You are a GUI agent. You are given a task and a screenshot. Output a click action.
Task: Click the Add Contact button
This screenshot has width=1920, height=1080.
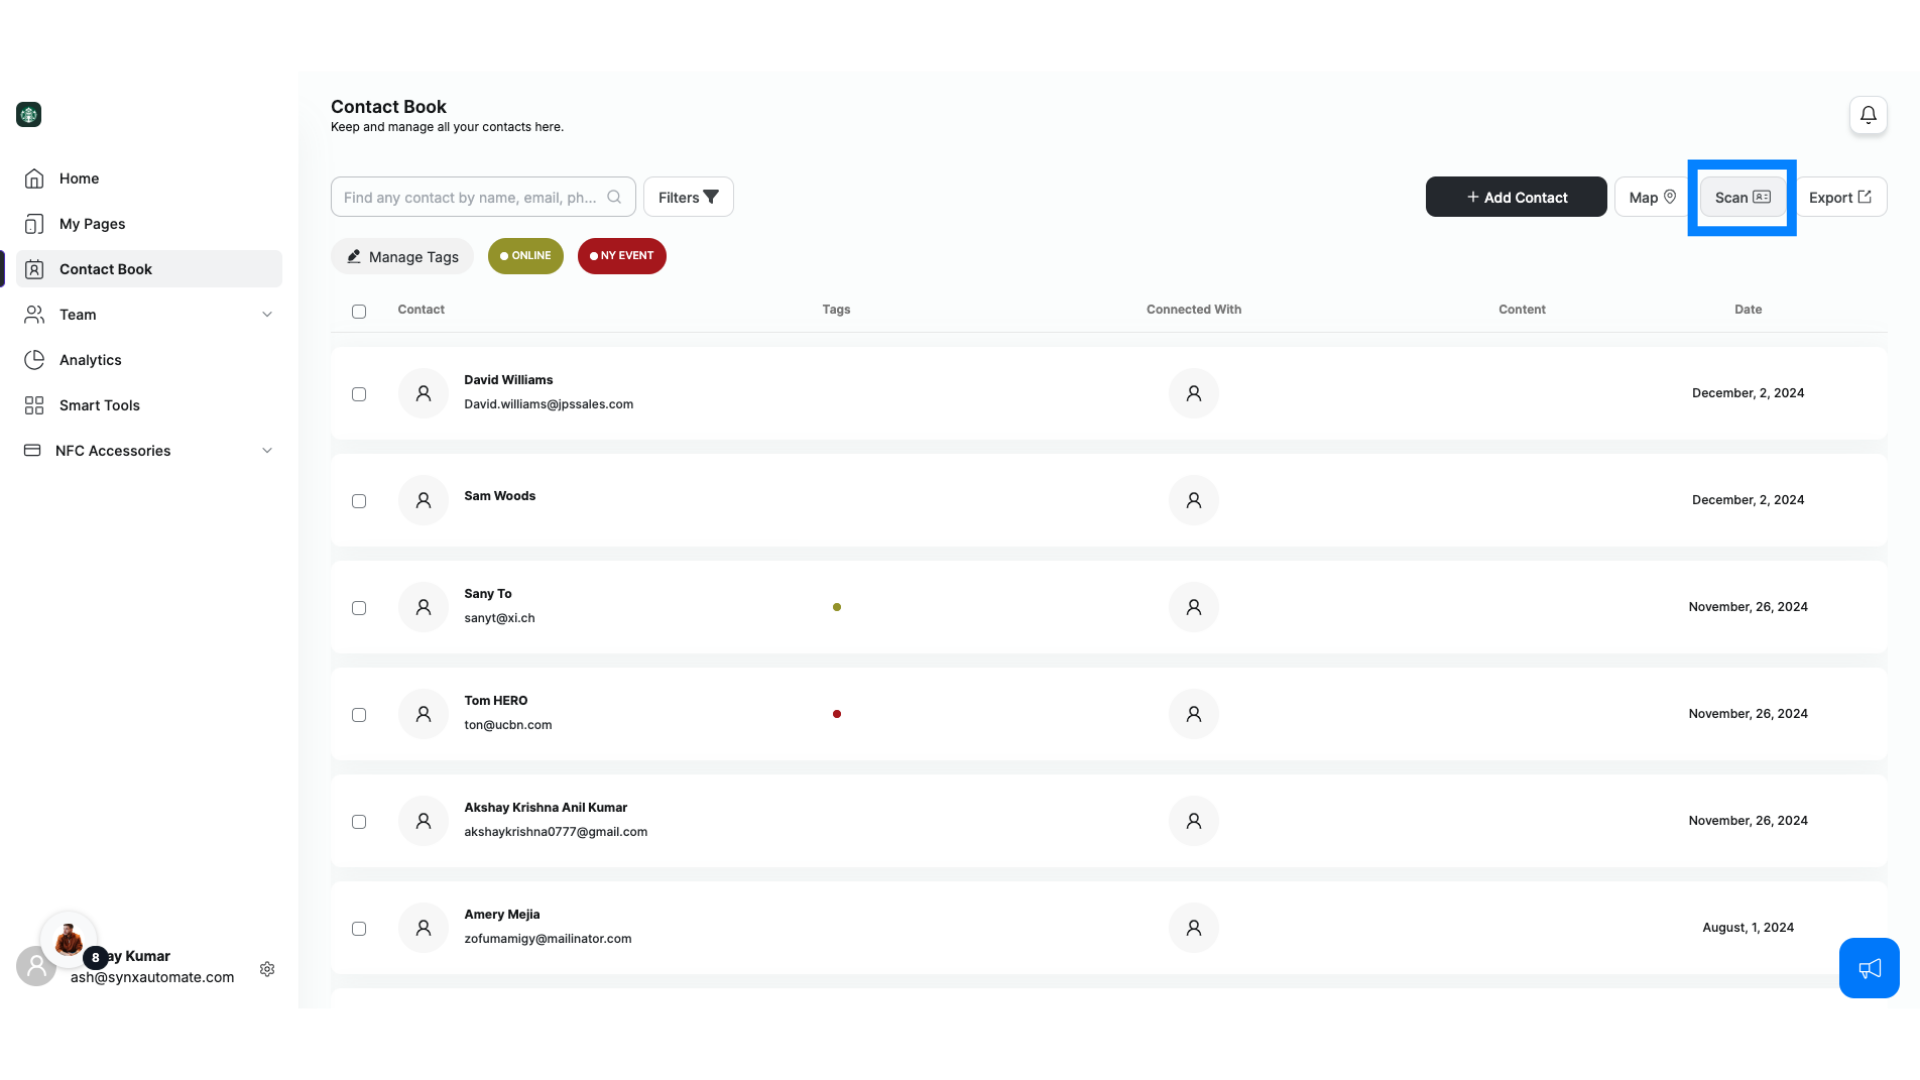1515,196
